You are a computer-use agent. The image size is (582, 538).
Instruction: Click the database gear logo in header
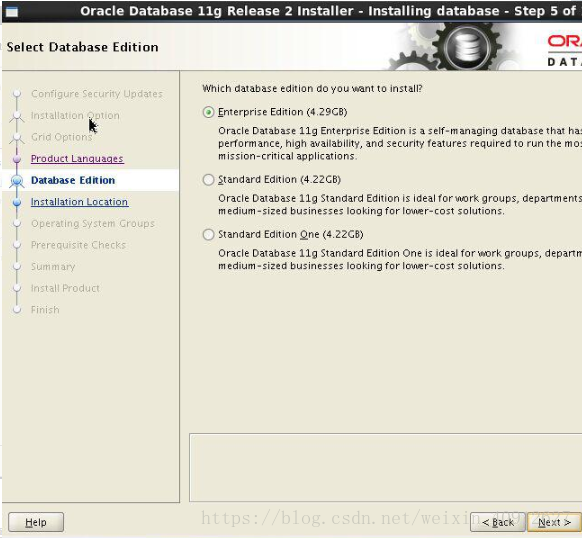[x=467, y=47]
